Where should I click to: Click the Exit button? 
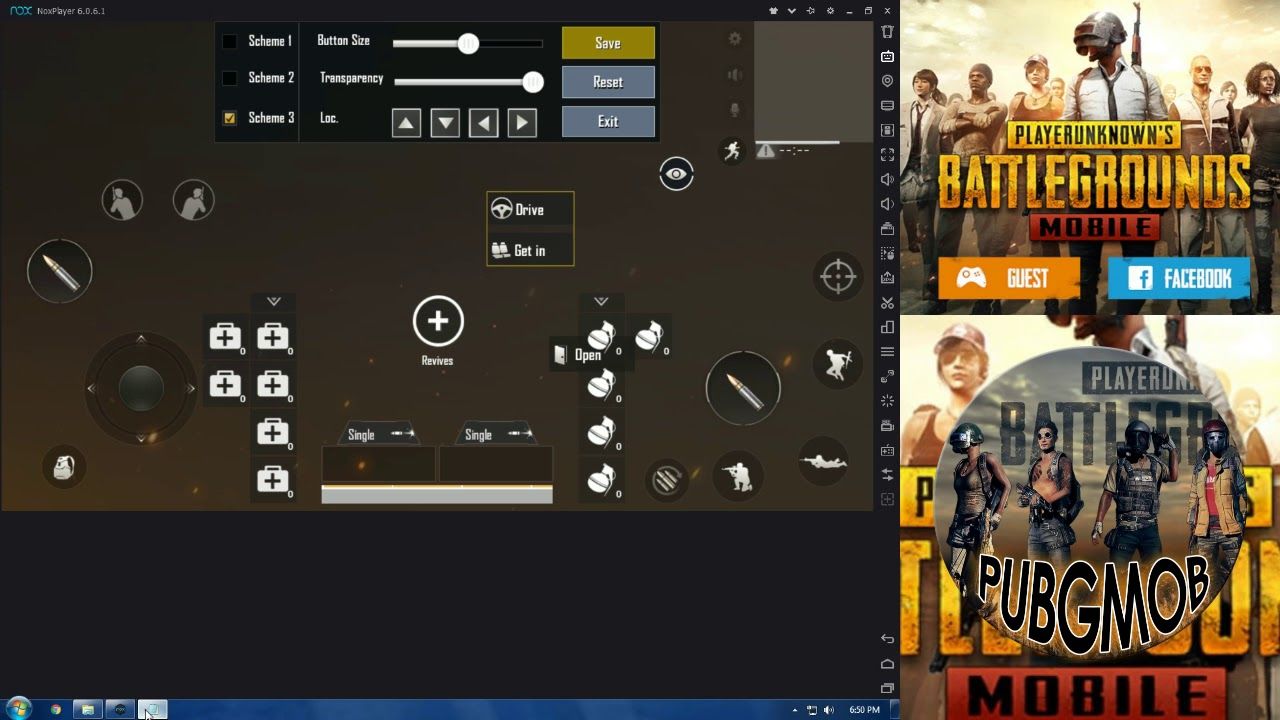[x=608, y=121]
